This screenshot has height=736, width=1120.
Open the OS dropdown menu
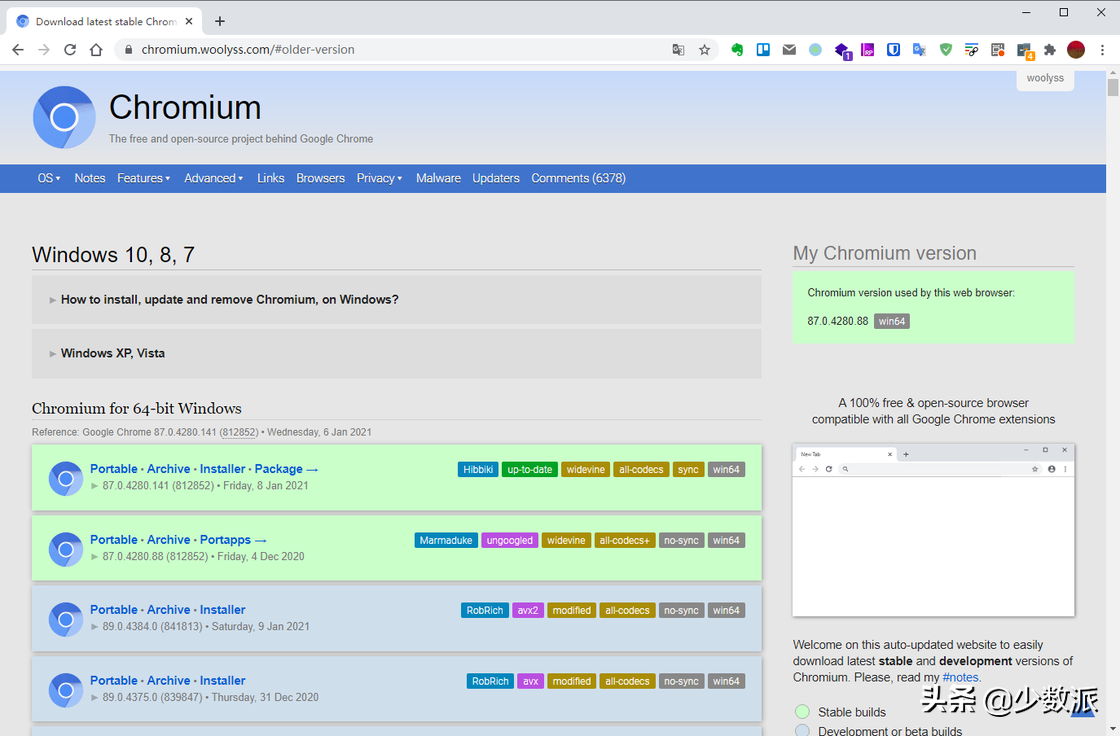point(49,178)
